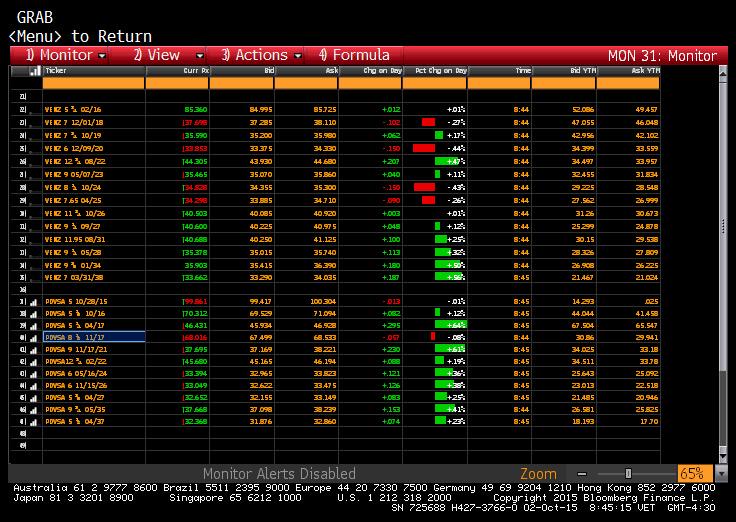736x522 pixels.
Task: Select the VENZ 02/16 ticker row
Action: pos(73,109)
